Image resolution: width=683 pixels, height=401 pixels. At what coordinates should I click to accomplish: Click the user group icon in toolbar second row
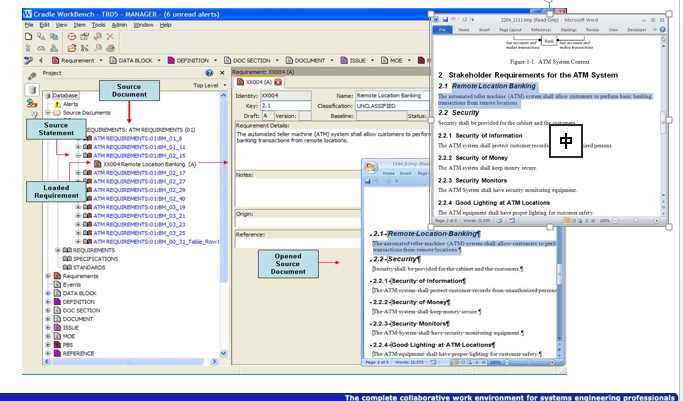54,48
